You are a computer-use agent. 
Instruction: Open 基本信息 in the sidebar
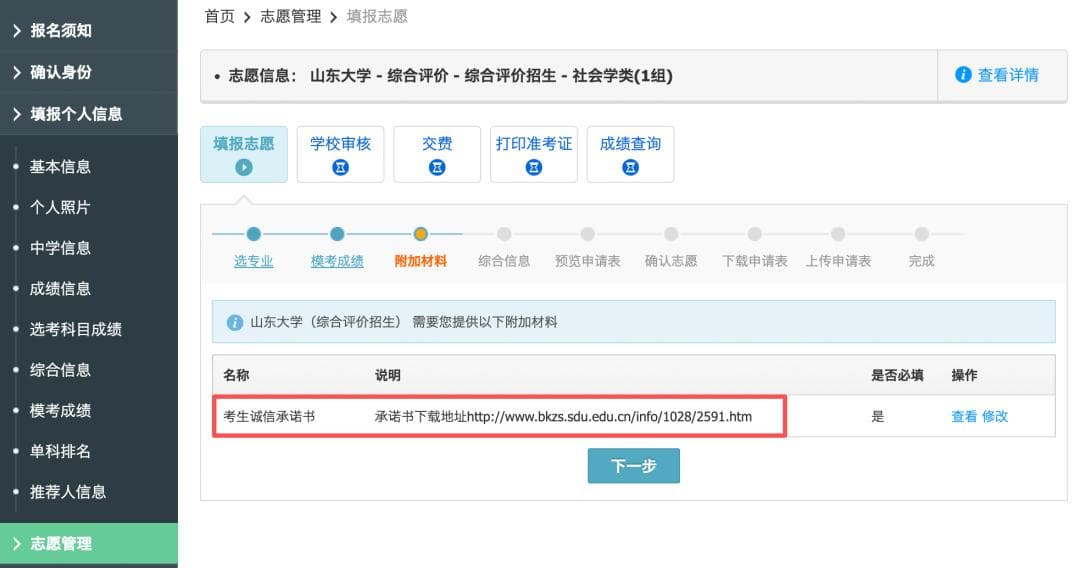[x=60, y=167]
